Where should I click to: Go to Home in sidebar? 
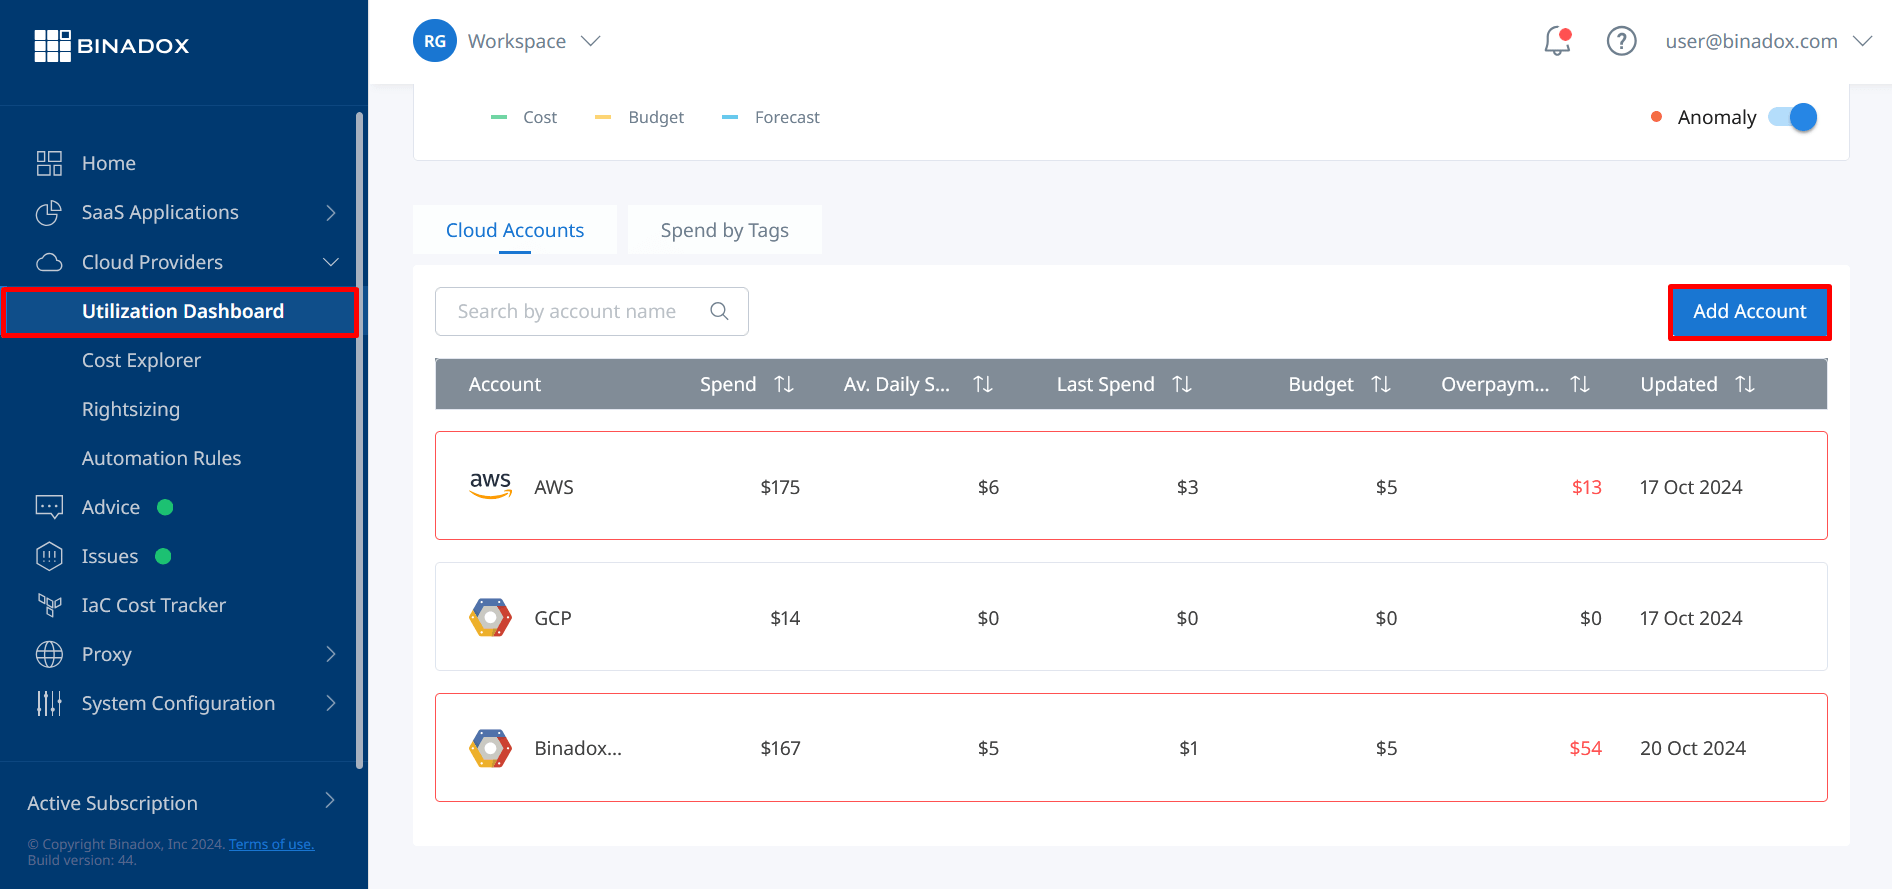pyautogui.click(x=108, y=163)
